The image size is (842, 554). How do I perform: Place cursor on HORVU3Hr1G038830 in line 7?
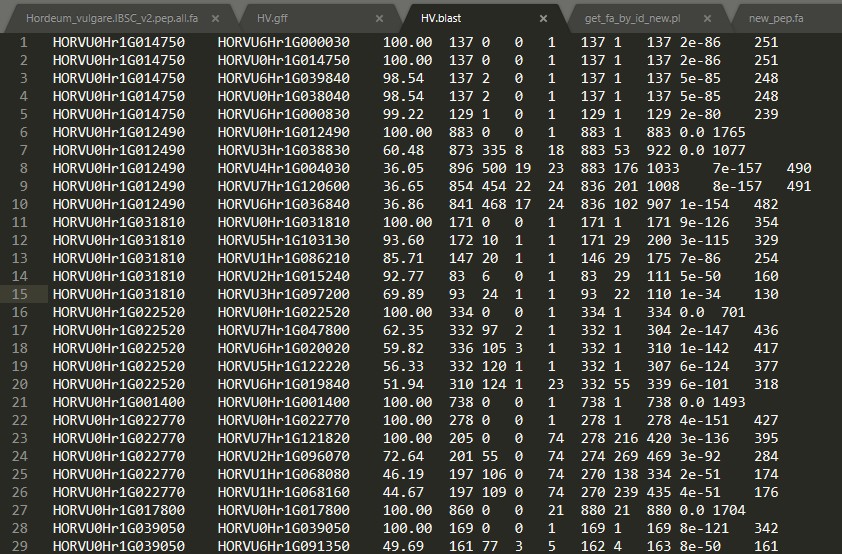coord(284,150)
